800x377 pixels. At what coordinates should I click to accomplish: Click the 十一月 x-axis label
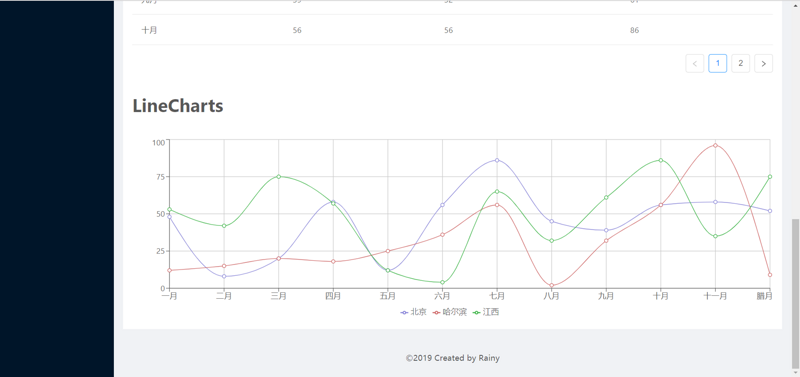[x=715, y=296]
